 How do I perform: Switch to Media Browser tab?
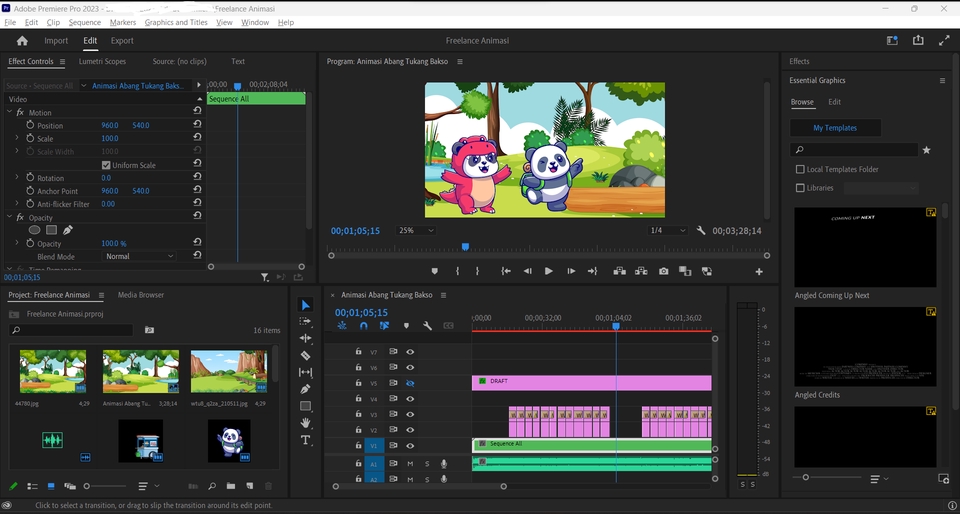[x=141, y=295]
